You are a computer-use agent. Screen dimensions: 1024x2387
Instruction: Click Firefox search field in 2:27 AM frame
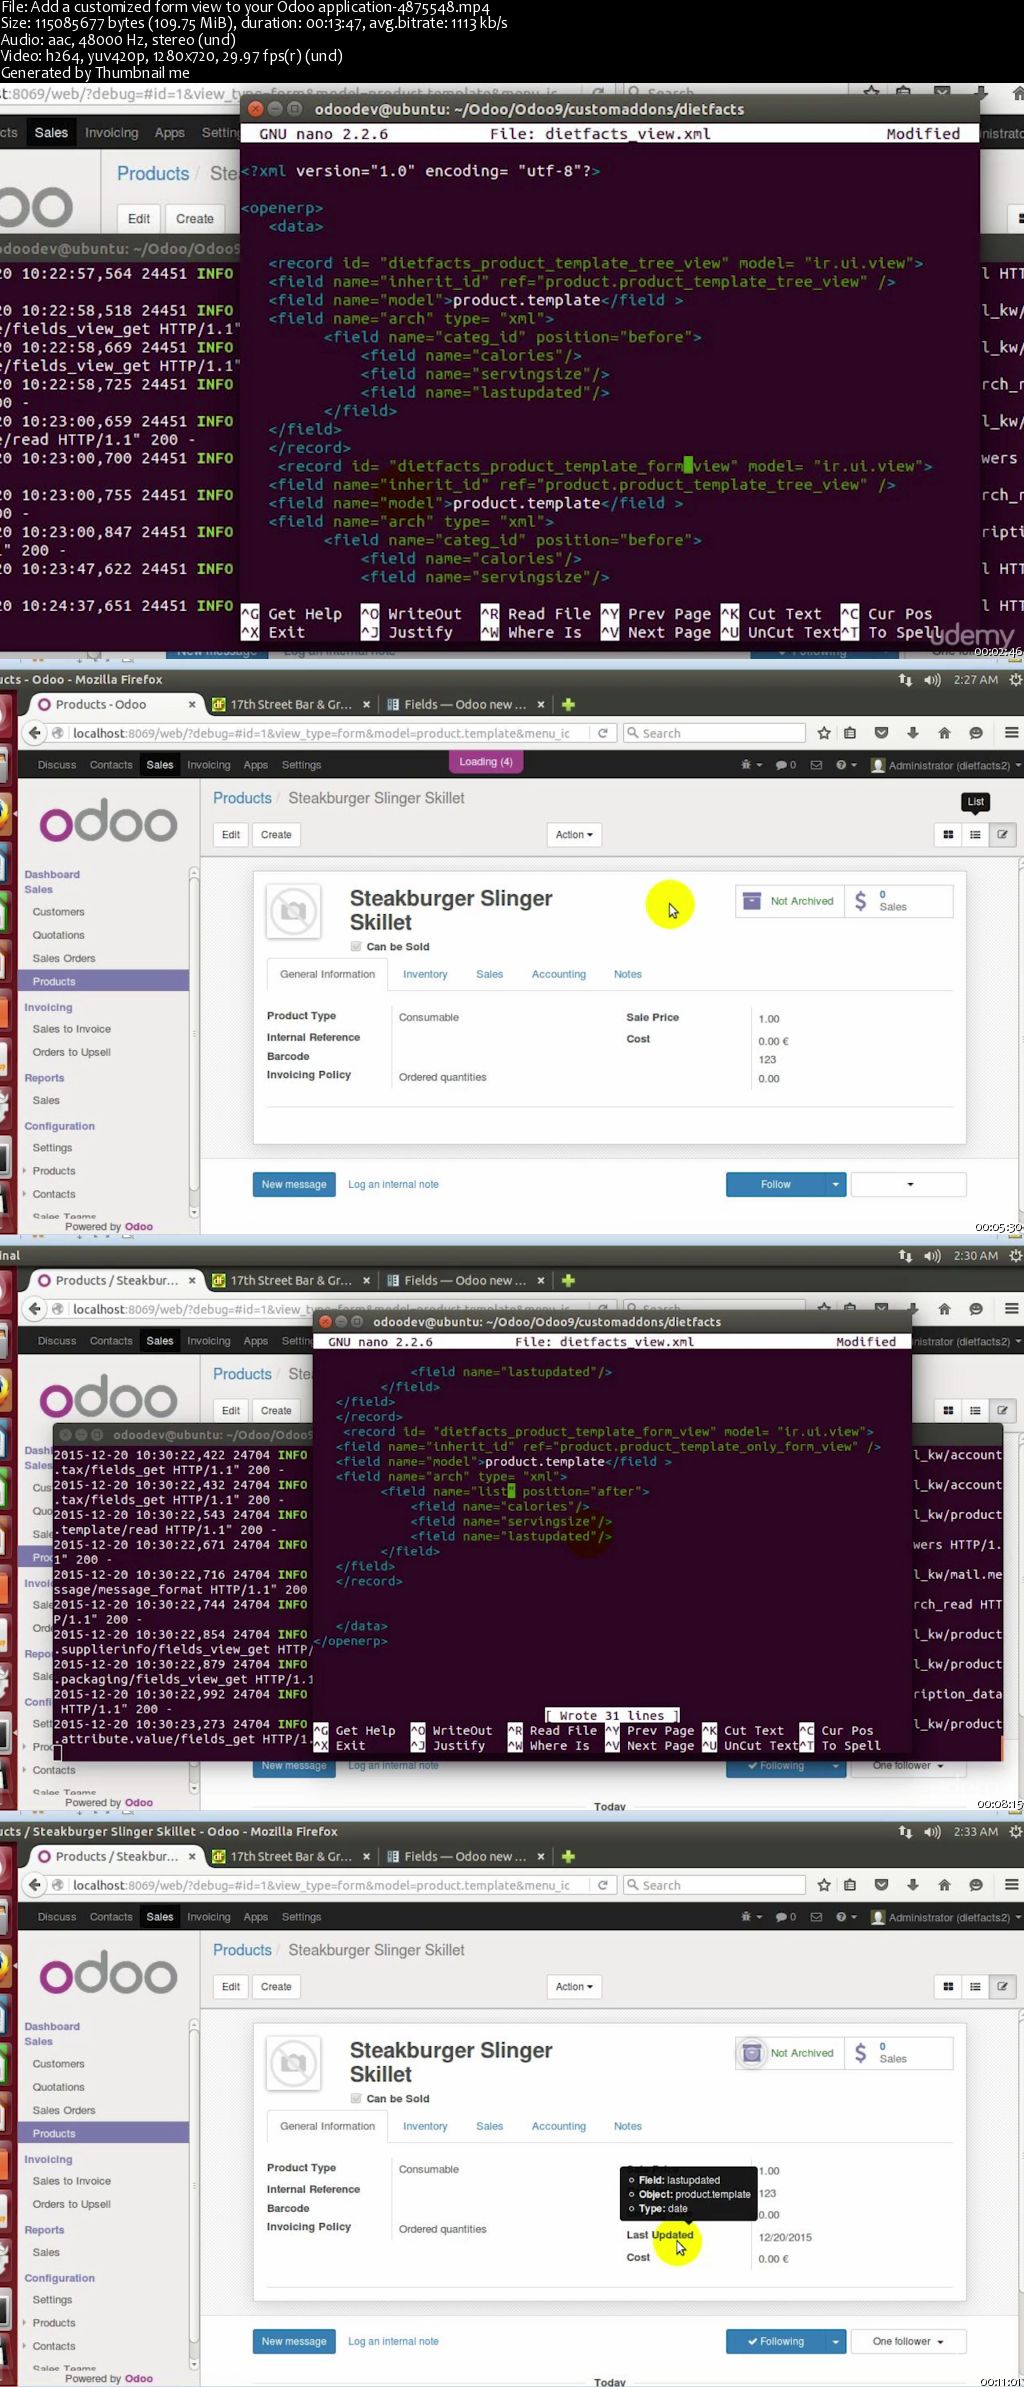714,733
